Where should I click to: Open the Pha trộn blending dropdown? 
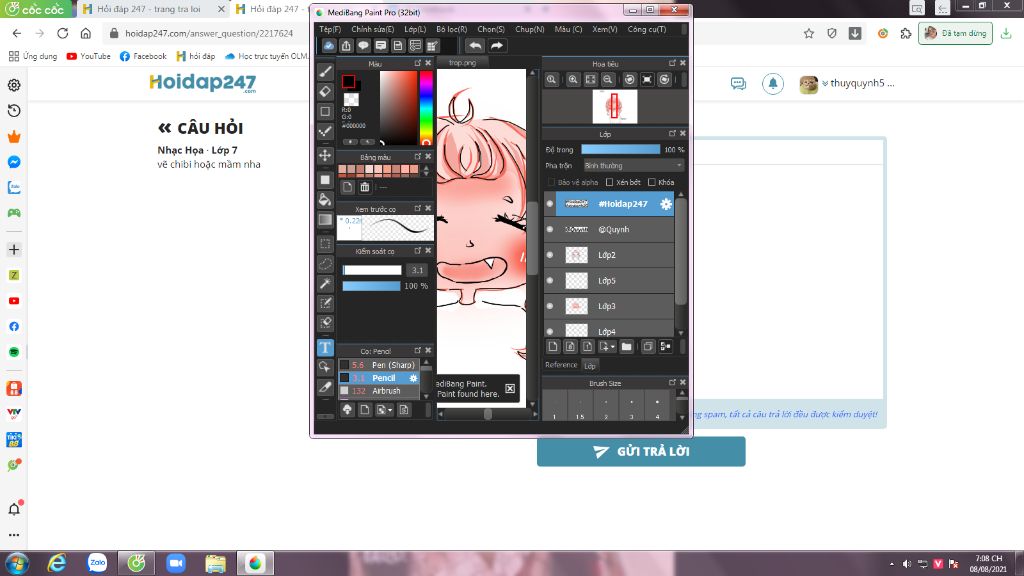coord(633,166)
